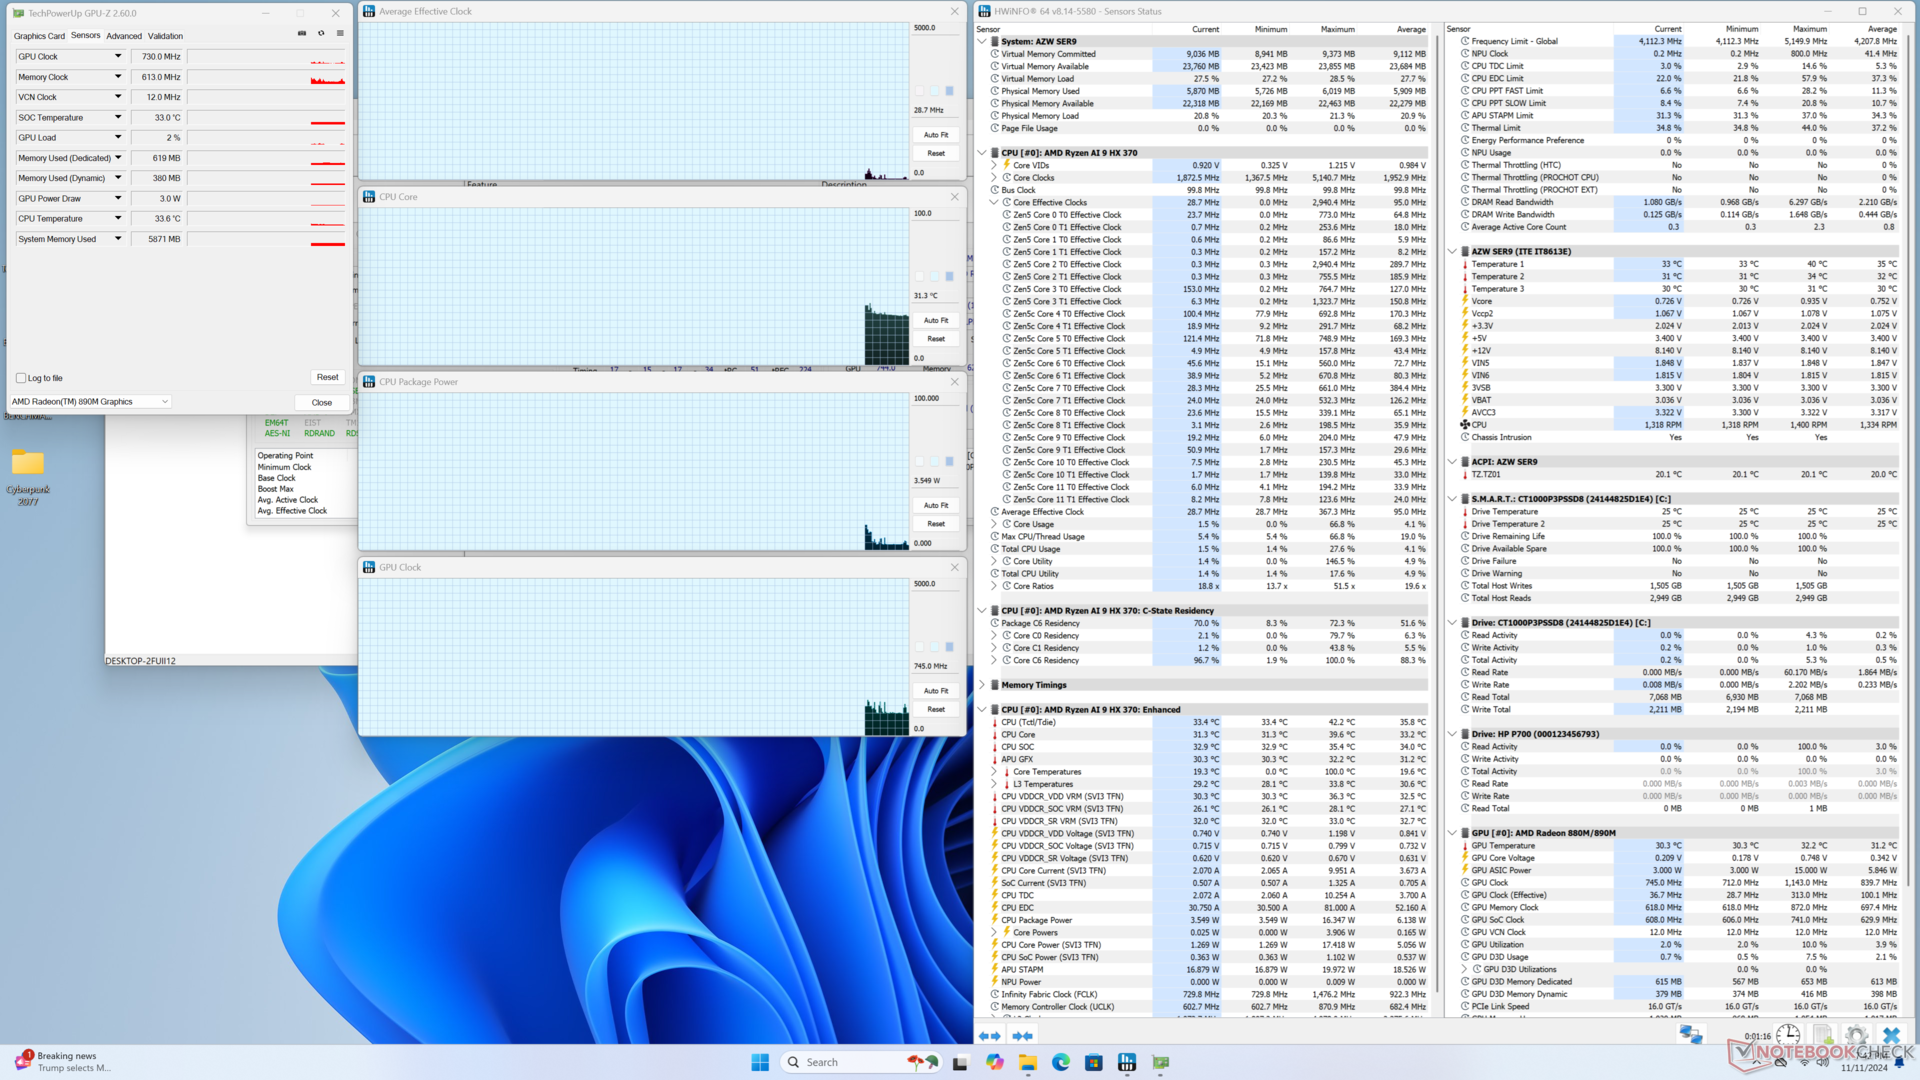Open GPU-Z hamburger menu icon
The width and height of the screenshot is (1920, 1080).
click(x=340, y=33)
